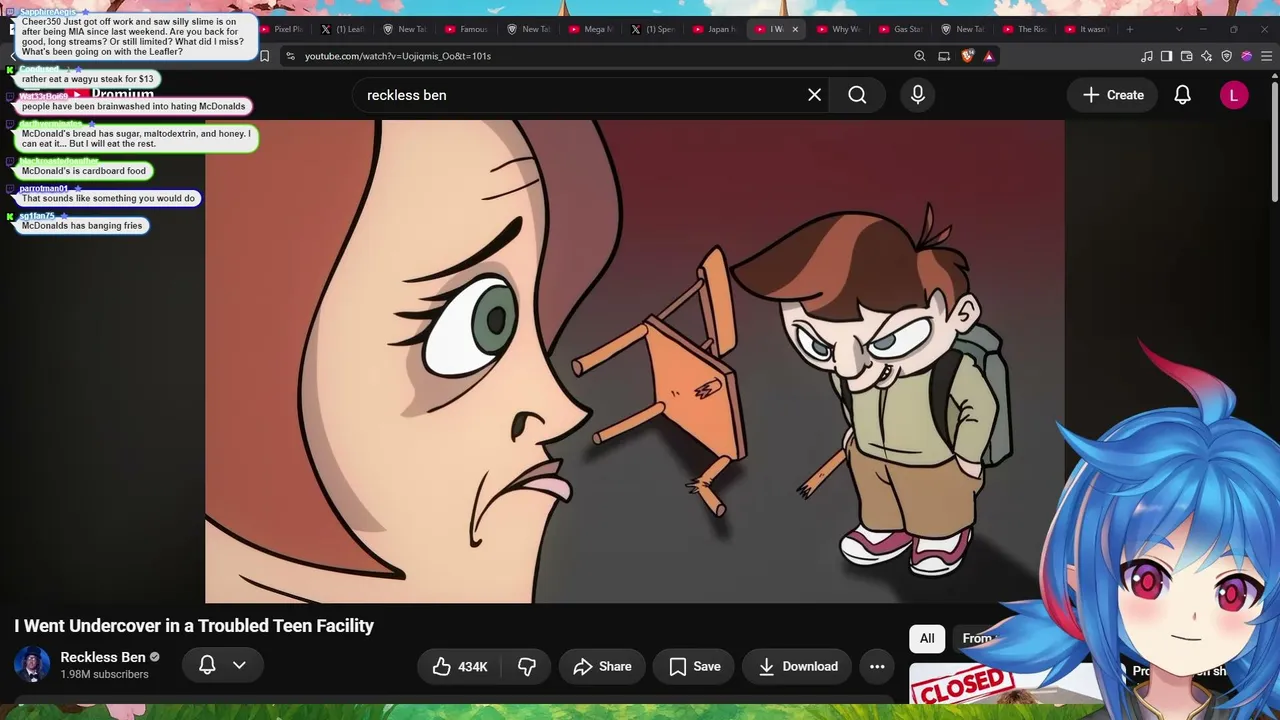Clear the YouTube search box text
The image size is (1280, 720).
point(815,95)
